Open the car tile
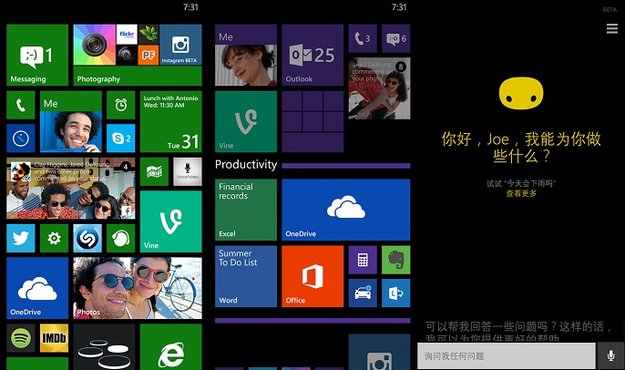The image size is (625, 370). point(363,293)
